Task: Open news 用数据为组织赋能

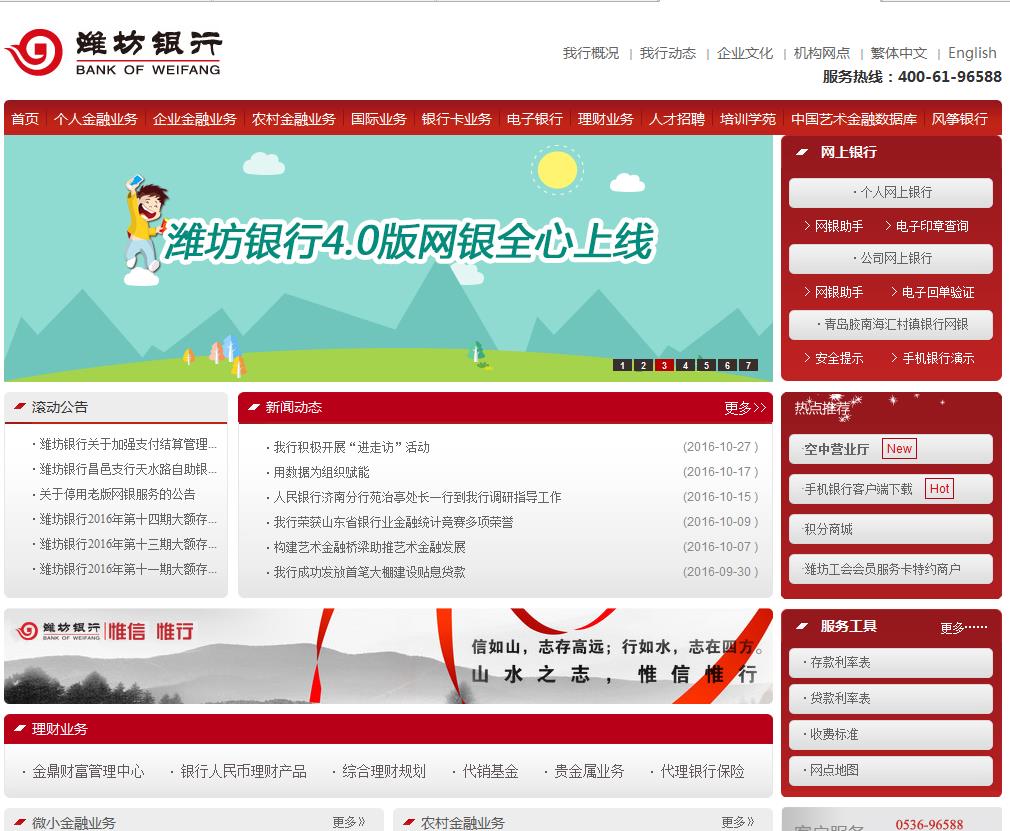Action: [x=321, y=472]
